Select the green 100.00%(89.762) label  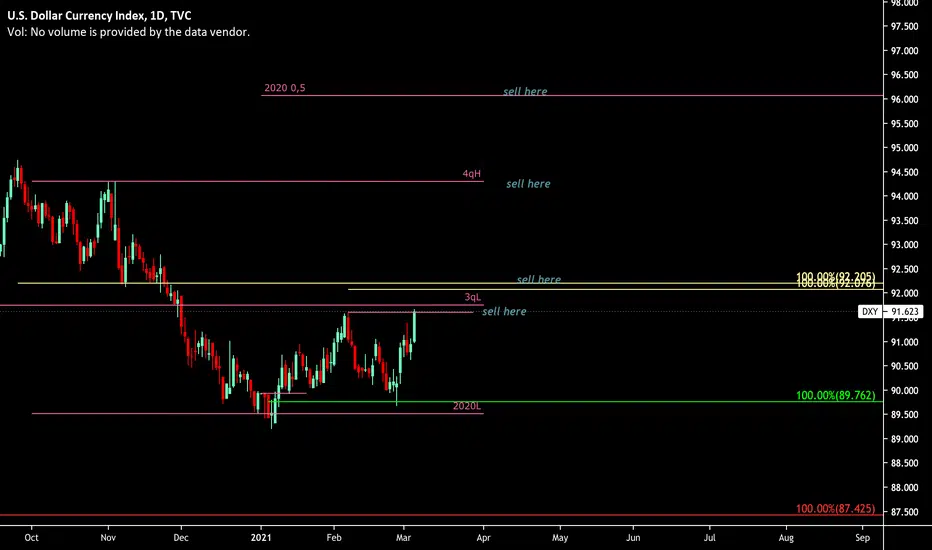click(x=835, y=395)
